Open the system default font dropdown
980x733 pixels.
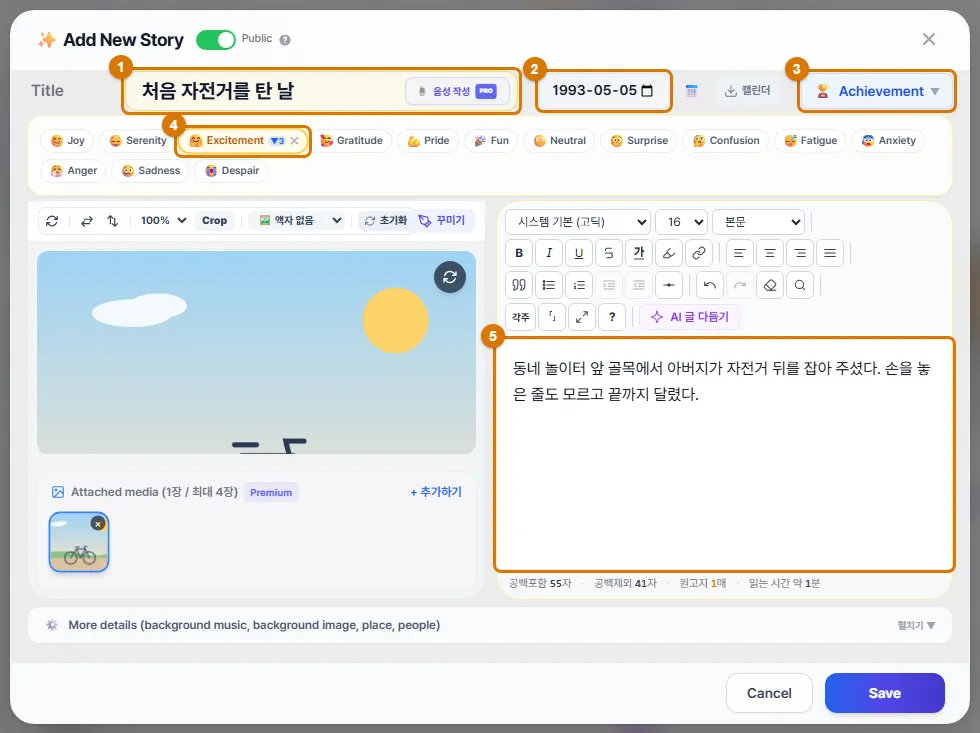tap(578, 222)
